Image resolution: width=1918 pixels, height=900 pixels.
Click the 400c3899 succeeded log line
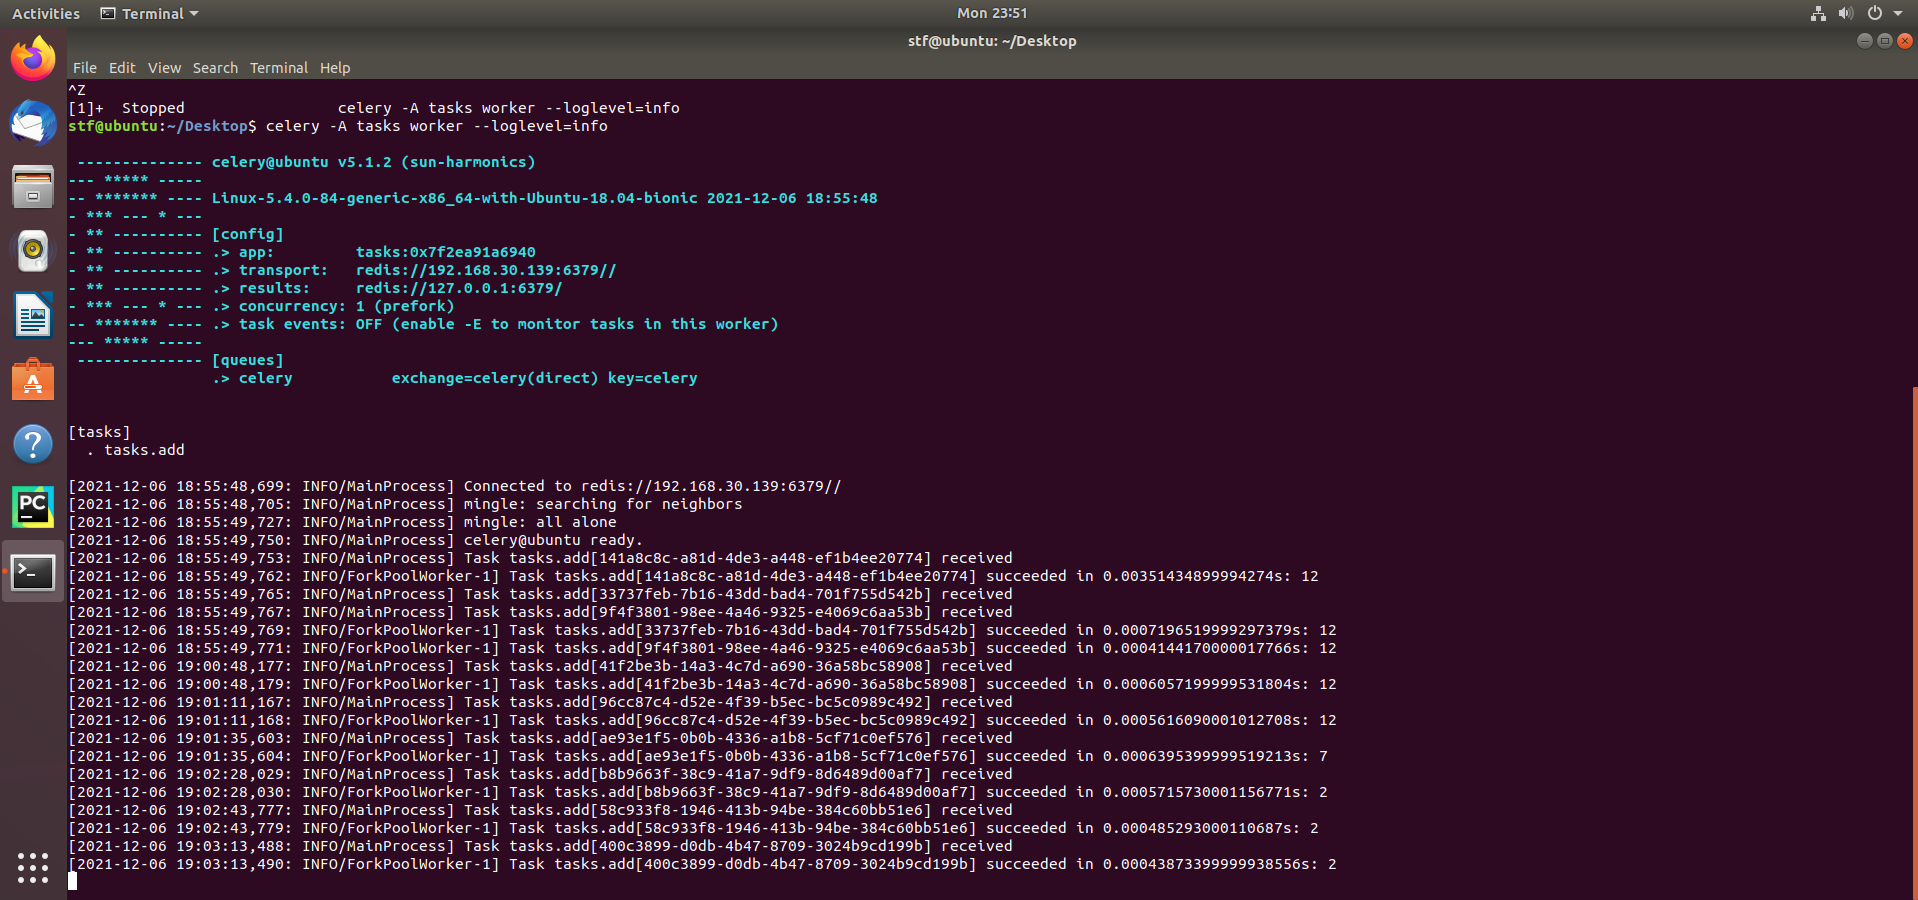[x=702, y=864]
